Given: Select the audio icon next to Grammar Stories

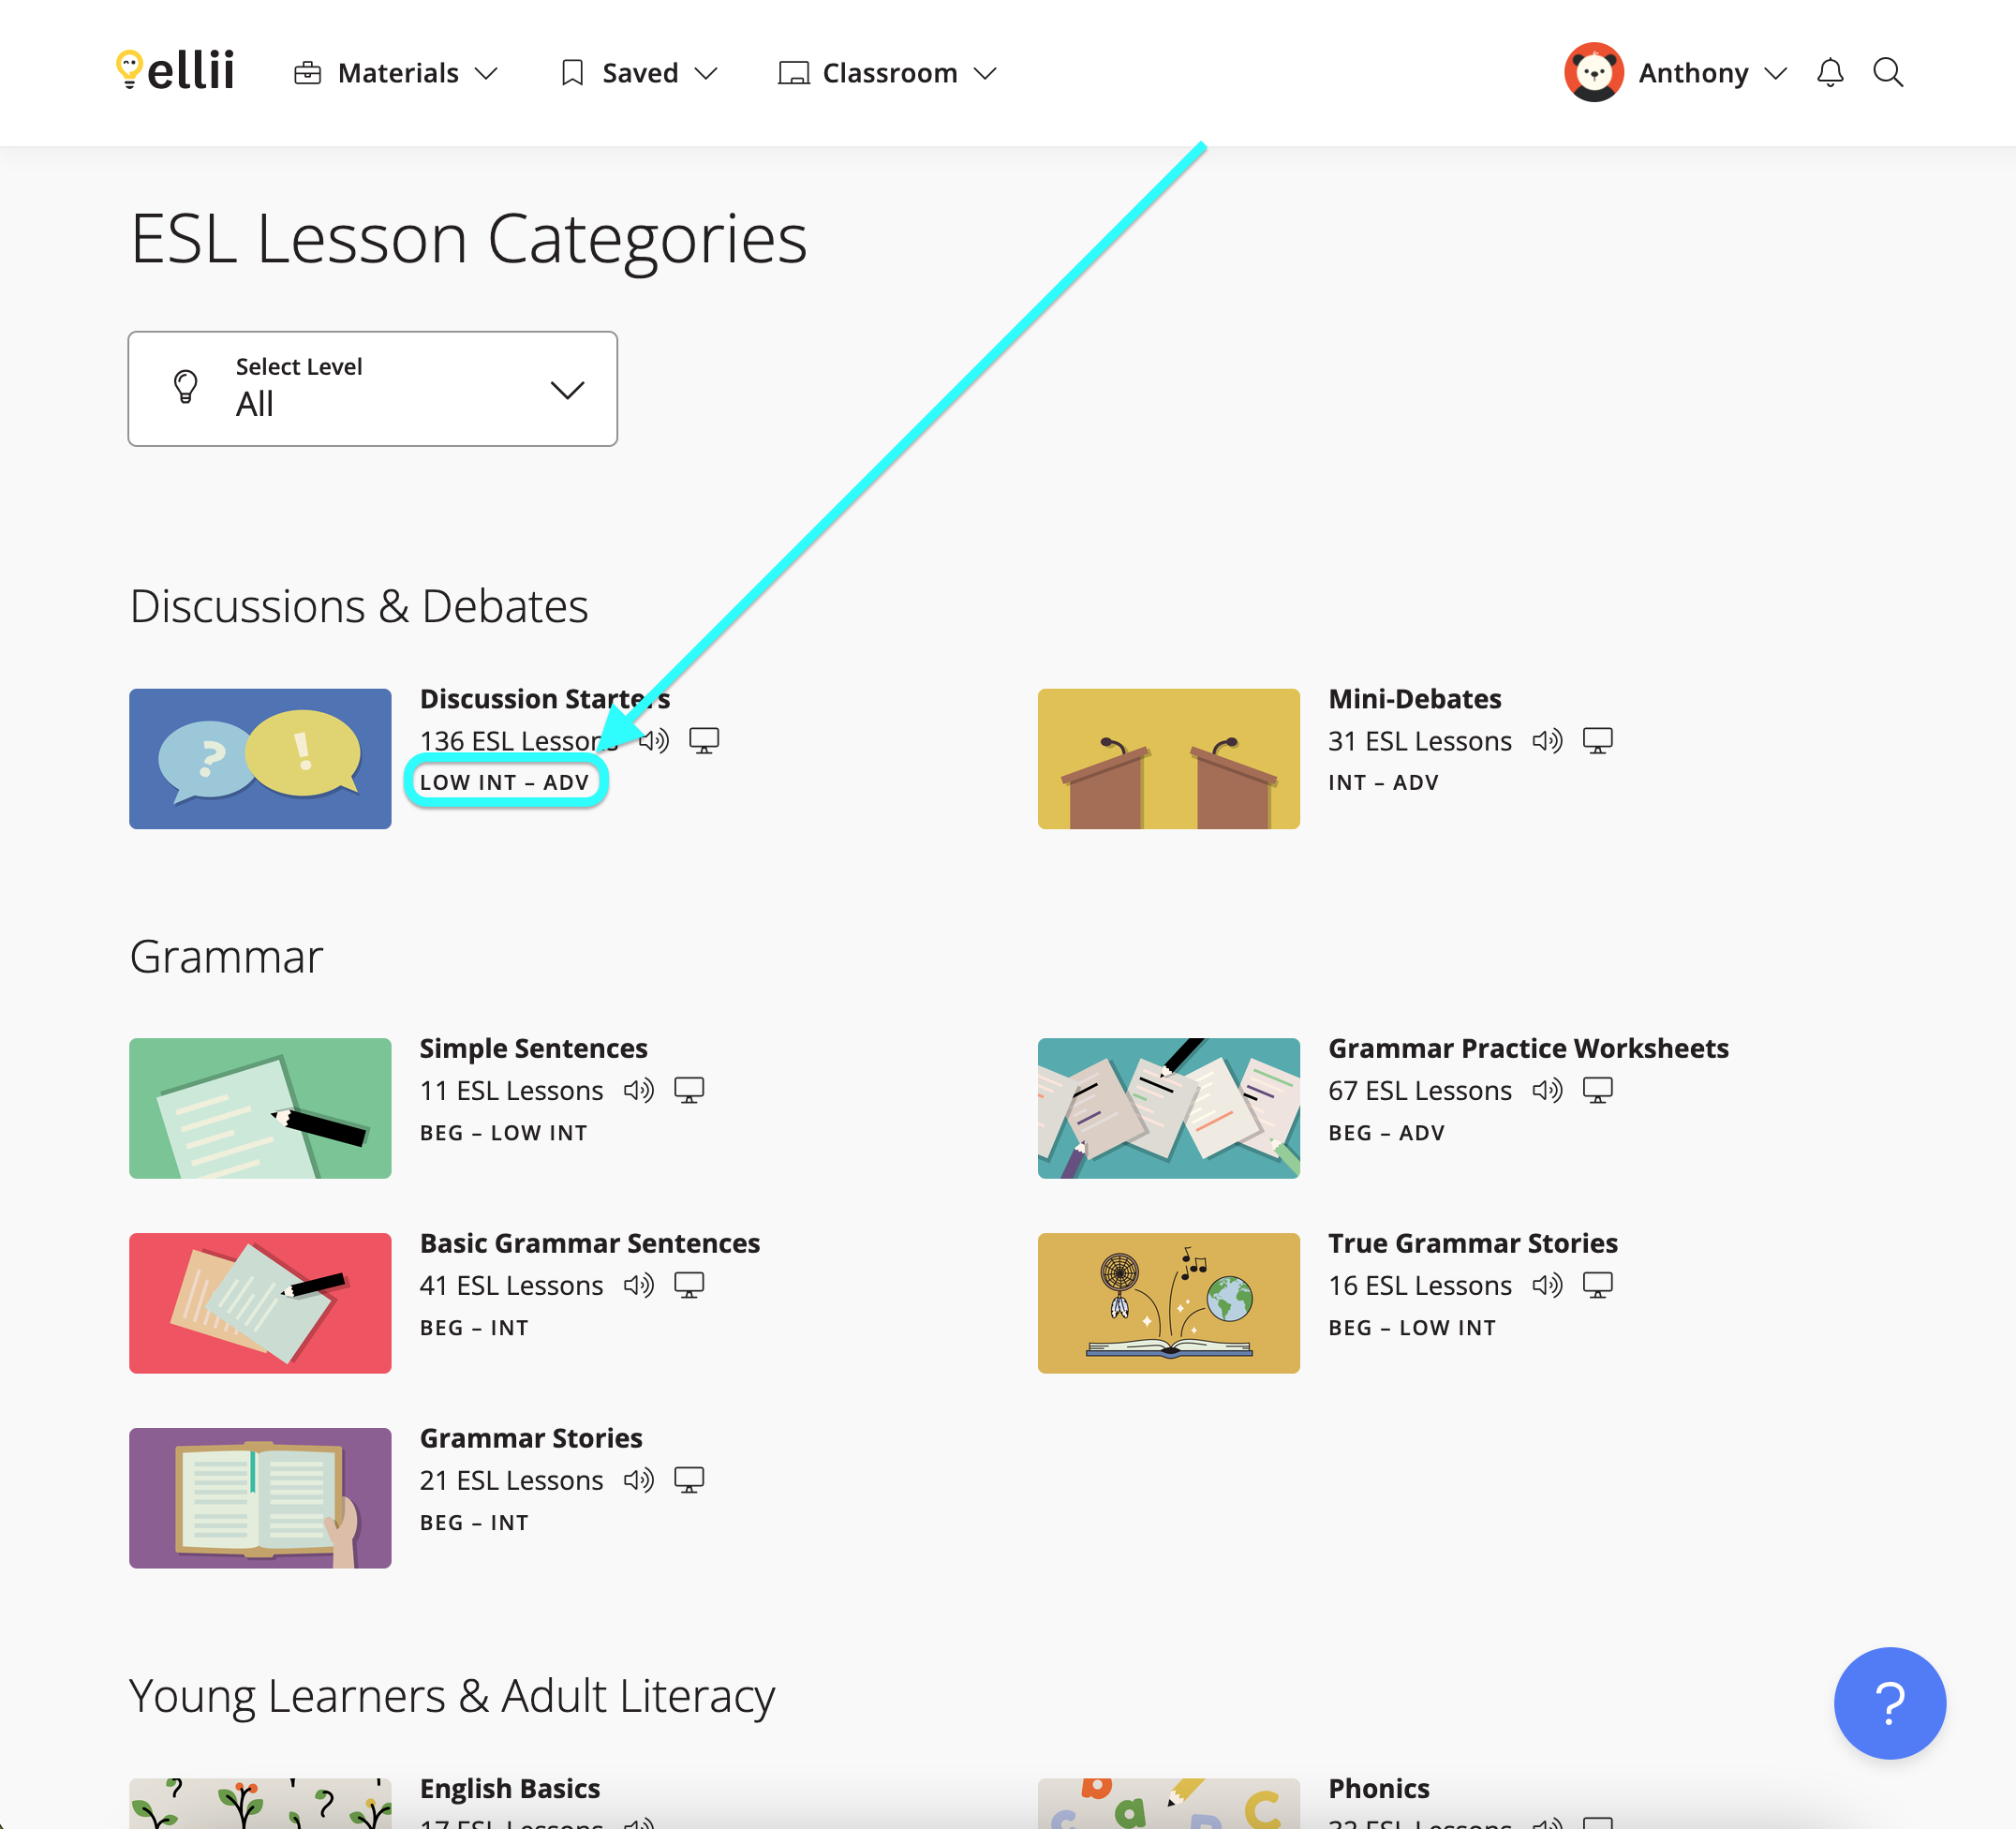Looking at the screenshot, I should point(639,1479).
